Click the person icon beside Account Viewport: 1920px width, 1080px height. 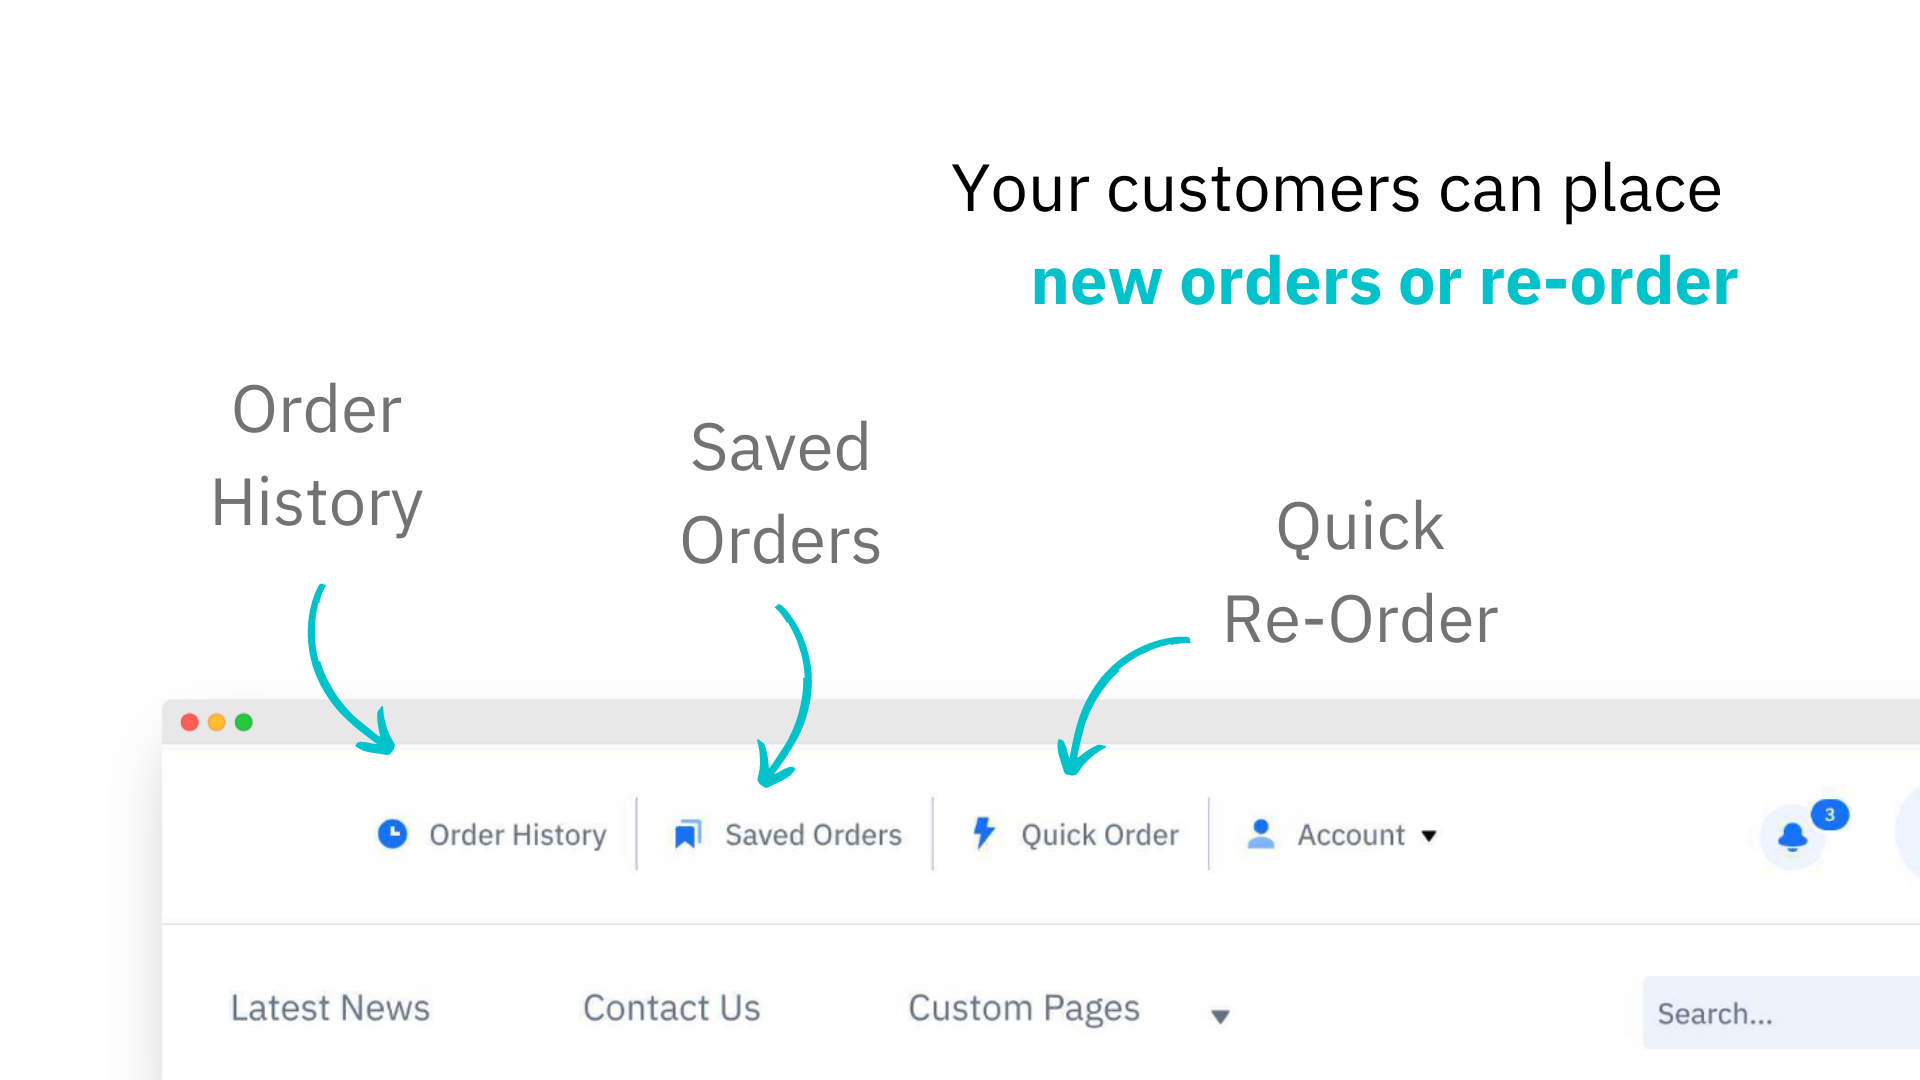point(1261,834)
